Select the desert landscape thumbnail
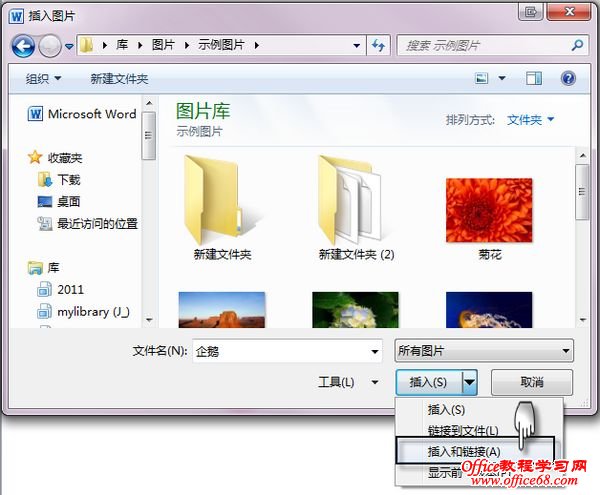 pyautogui.click(x=222, y=309)
